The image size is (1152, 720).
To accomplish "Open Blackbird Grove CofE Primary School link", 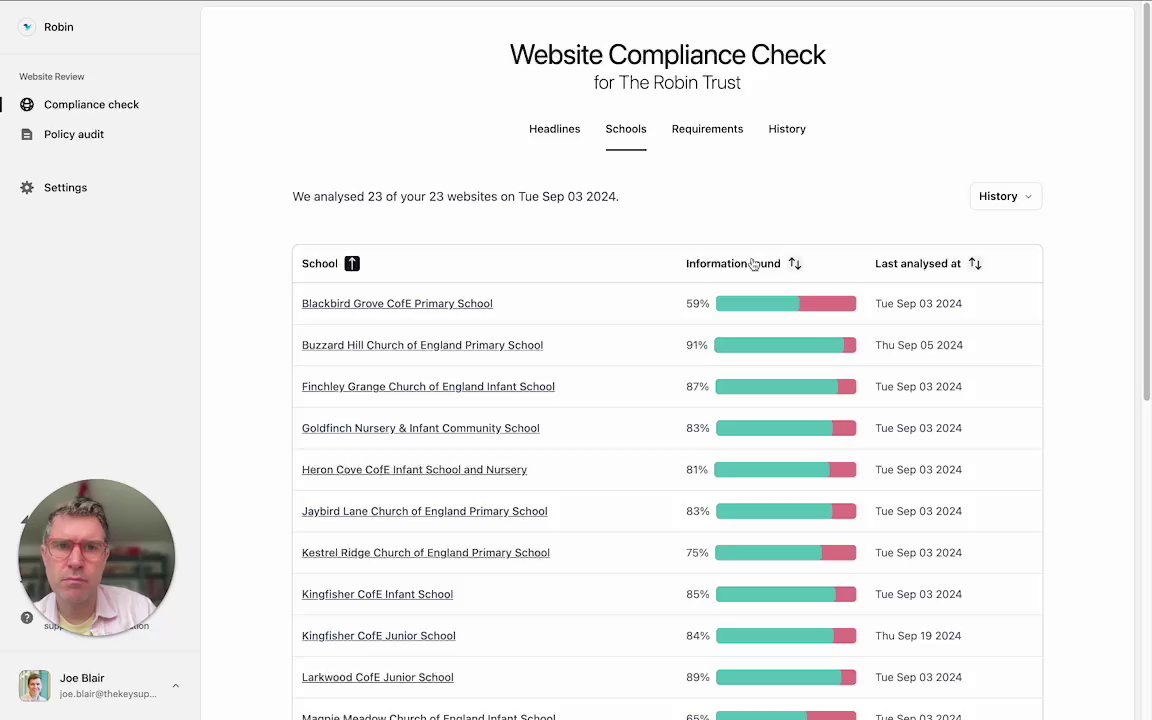I will tap(397, 303).
